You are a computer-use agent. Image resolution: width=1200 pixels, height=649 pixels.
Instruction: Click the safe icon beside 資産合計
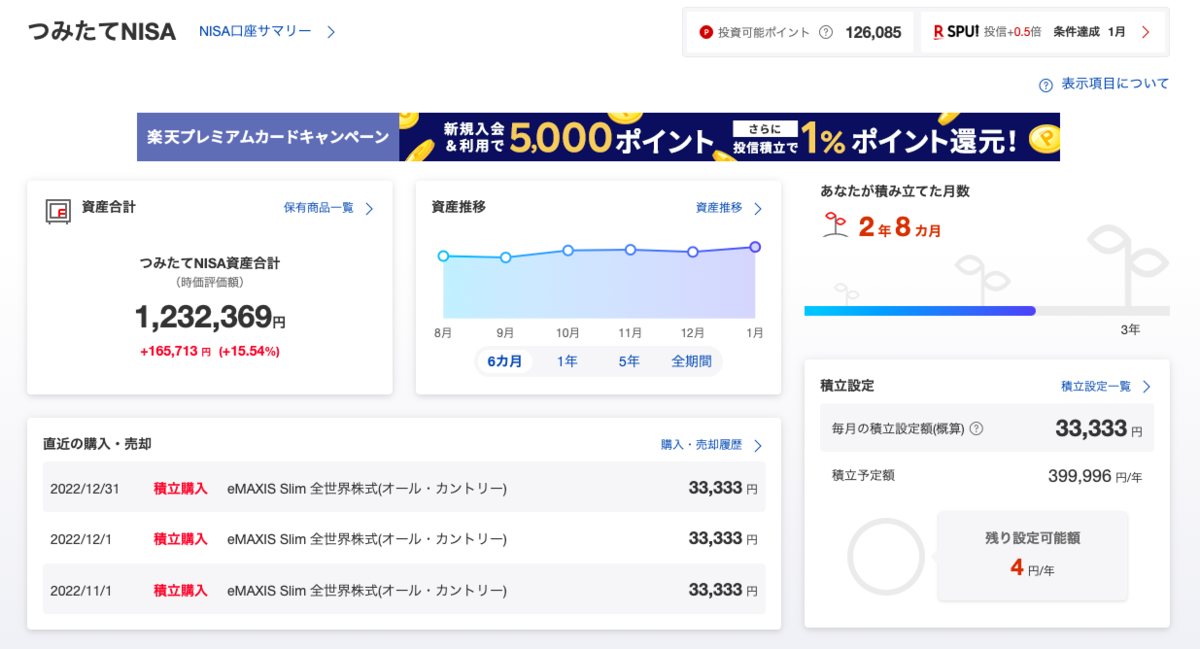click(x=58, y=210)
